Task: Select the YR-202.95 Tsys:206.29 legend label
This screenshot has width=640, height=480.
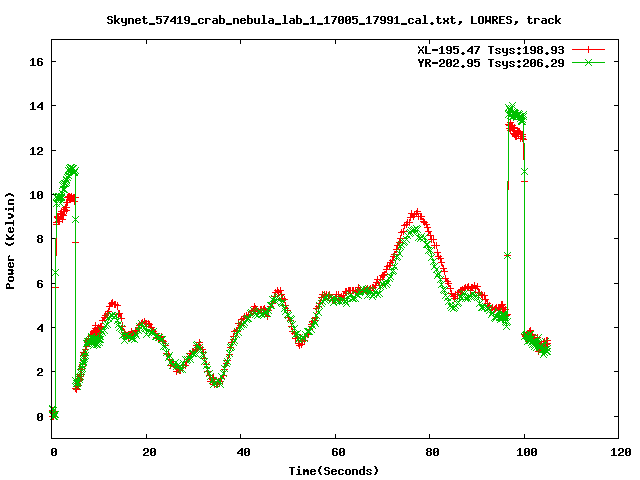Action: pos(491,63)
